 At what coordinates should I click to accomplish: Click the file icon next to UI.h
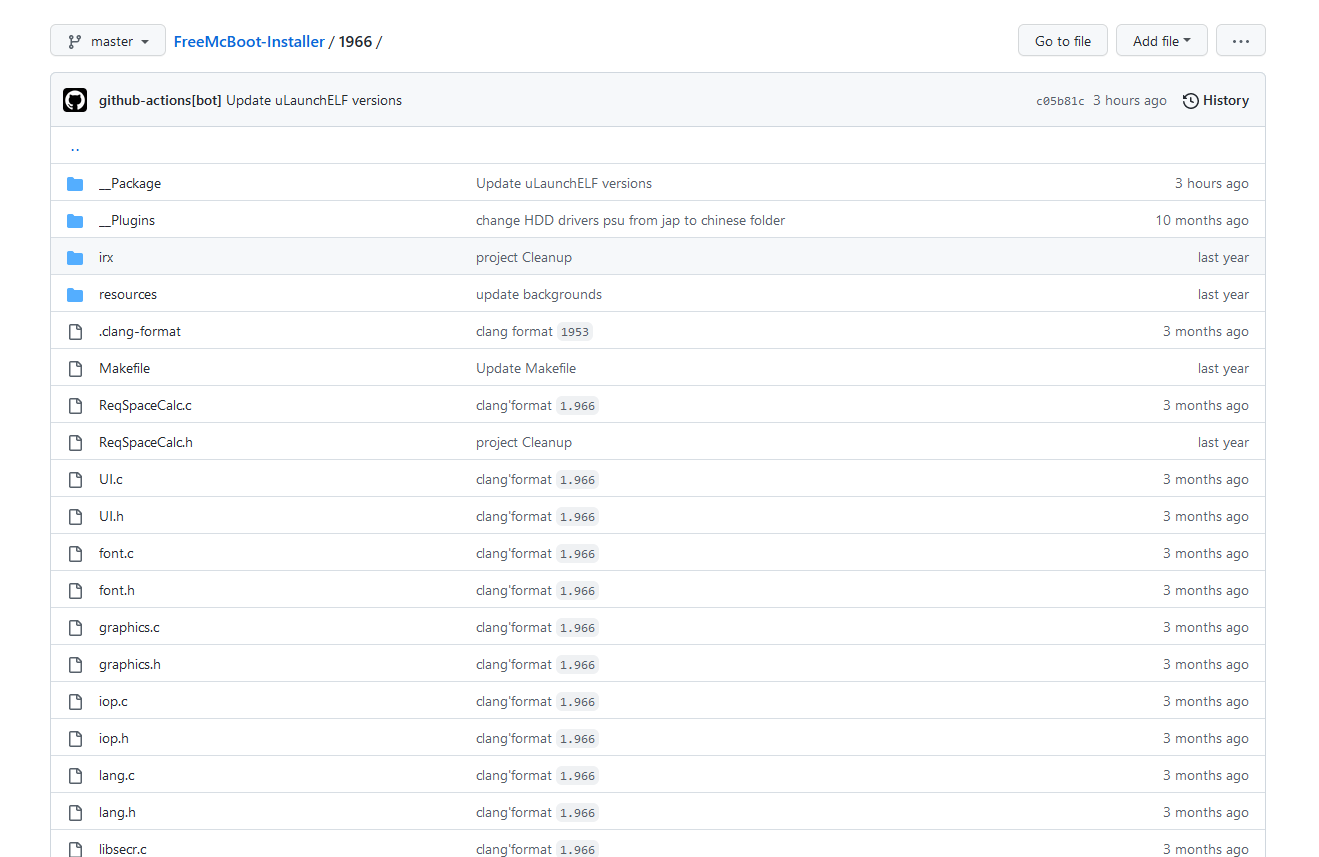pyautogui.click(x=75, y=516)
